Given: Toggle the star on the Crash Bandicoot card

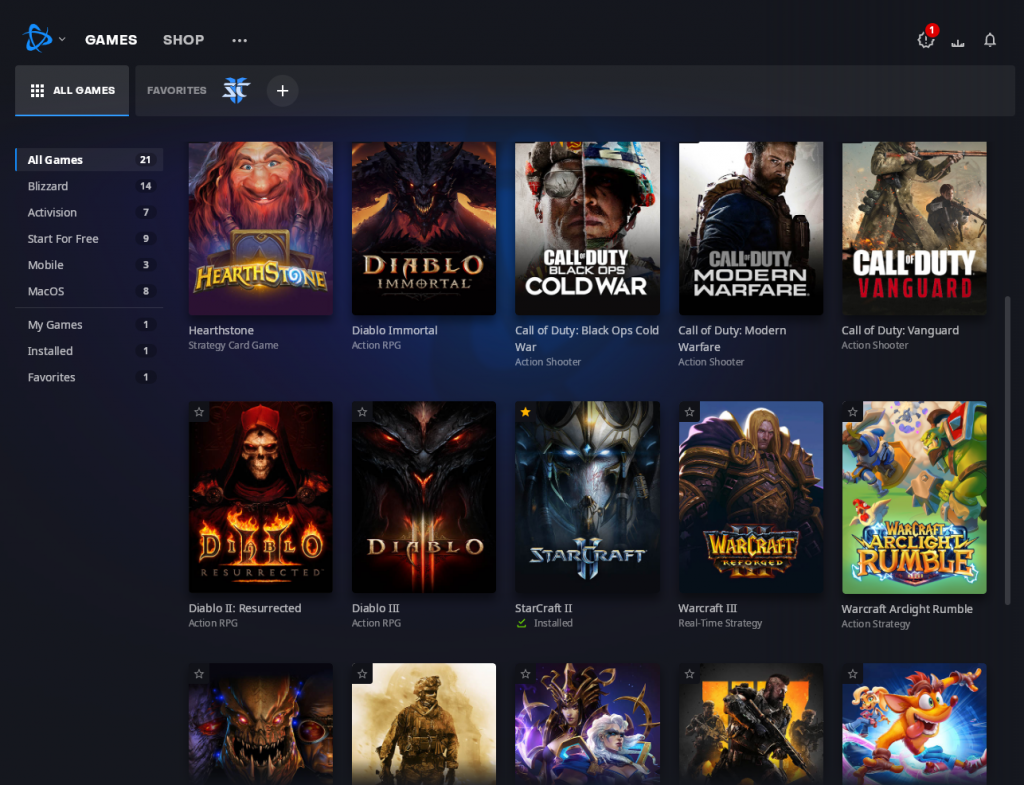Looking at the screenshot, I should 853,674.
